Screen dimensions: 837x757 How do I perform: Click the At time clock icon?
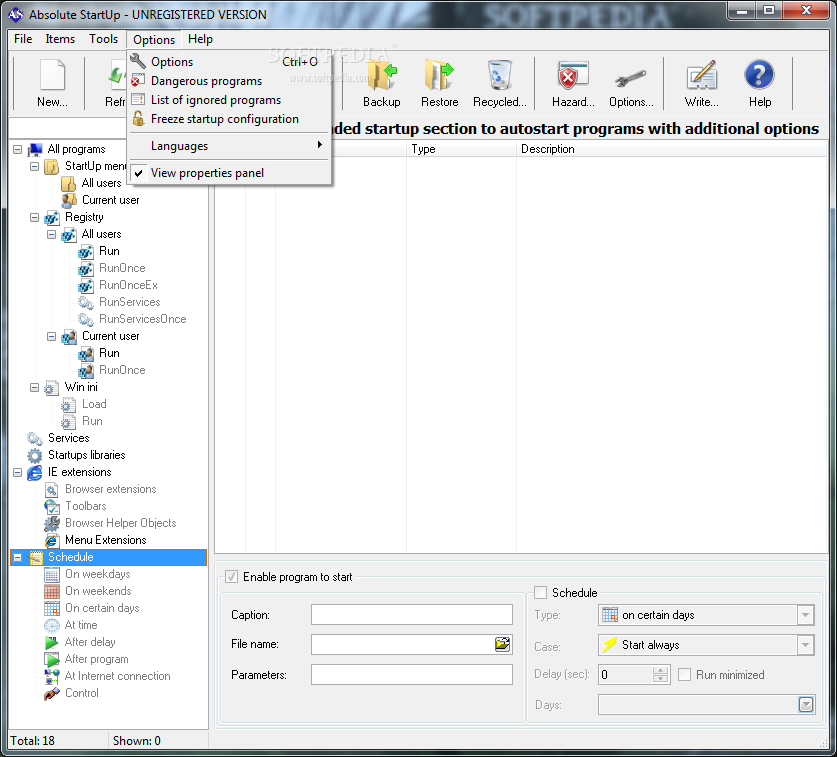(52, 625)
